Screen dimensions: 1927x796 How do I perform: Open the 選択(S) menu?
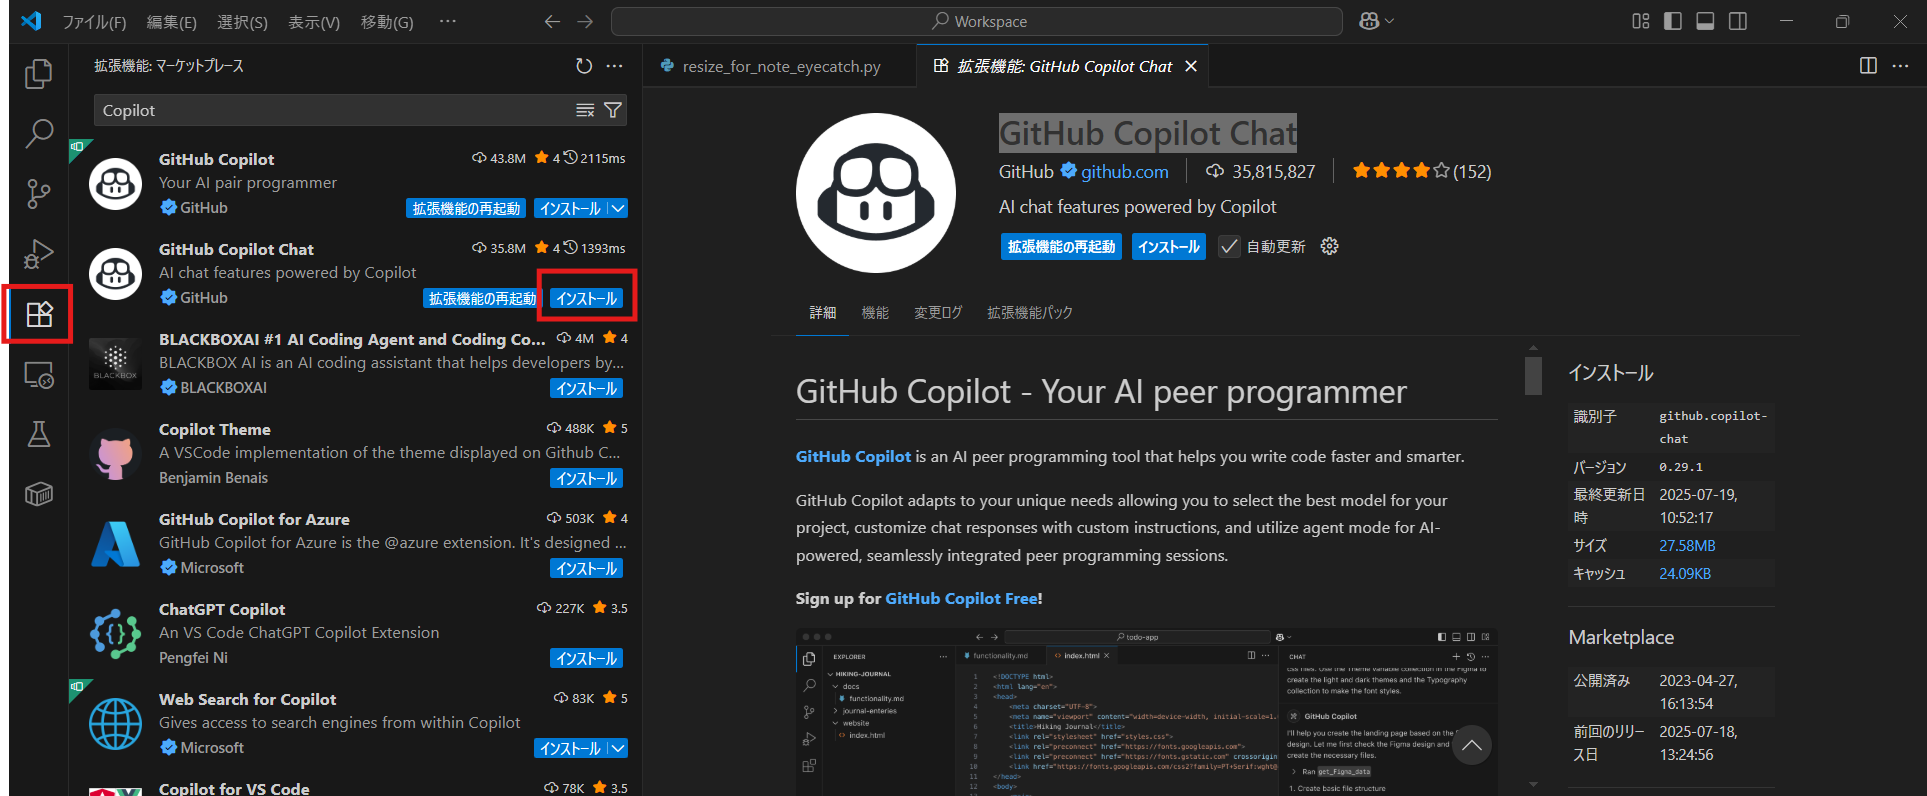click(243, 22)
